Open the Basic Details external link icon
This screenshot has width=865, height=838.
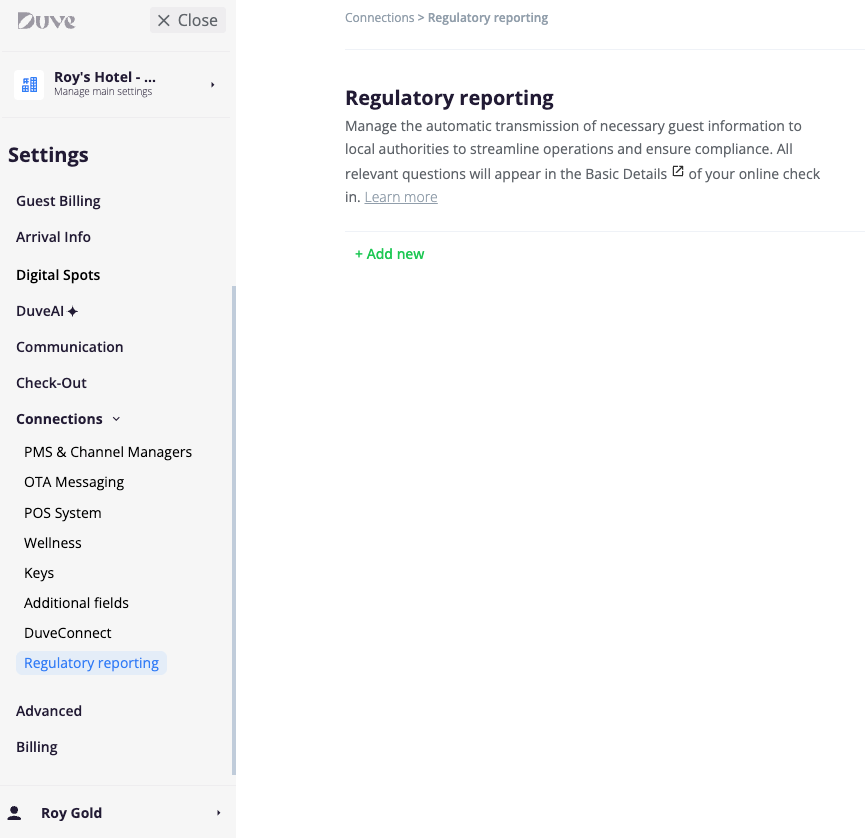click(x=678, y=172)
